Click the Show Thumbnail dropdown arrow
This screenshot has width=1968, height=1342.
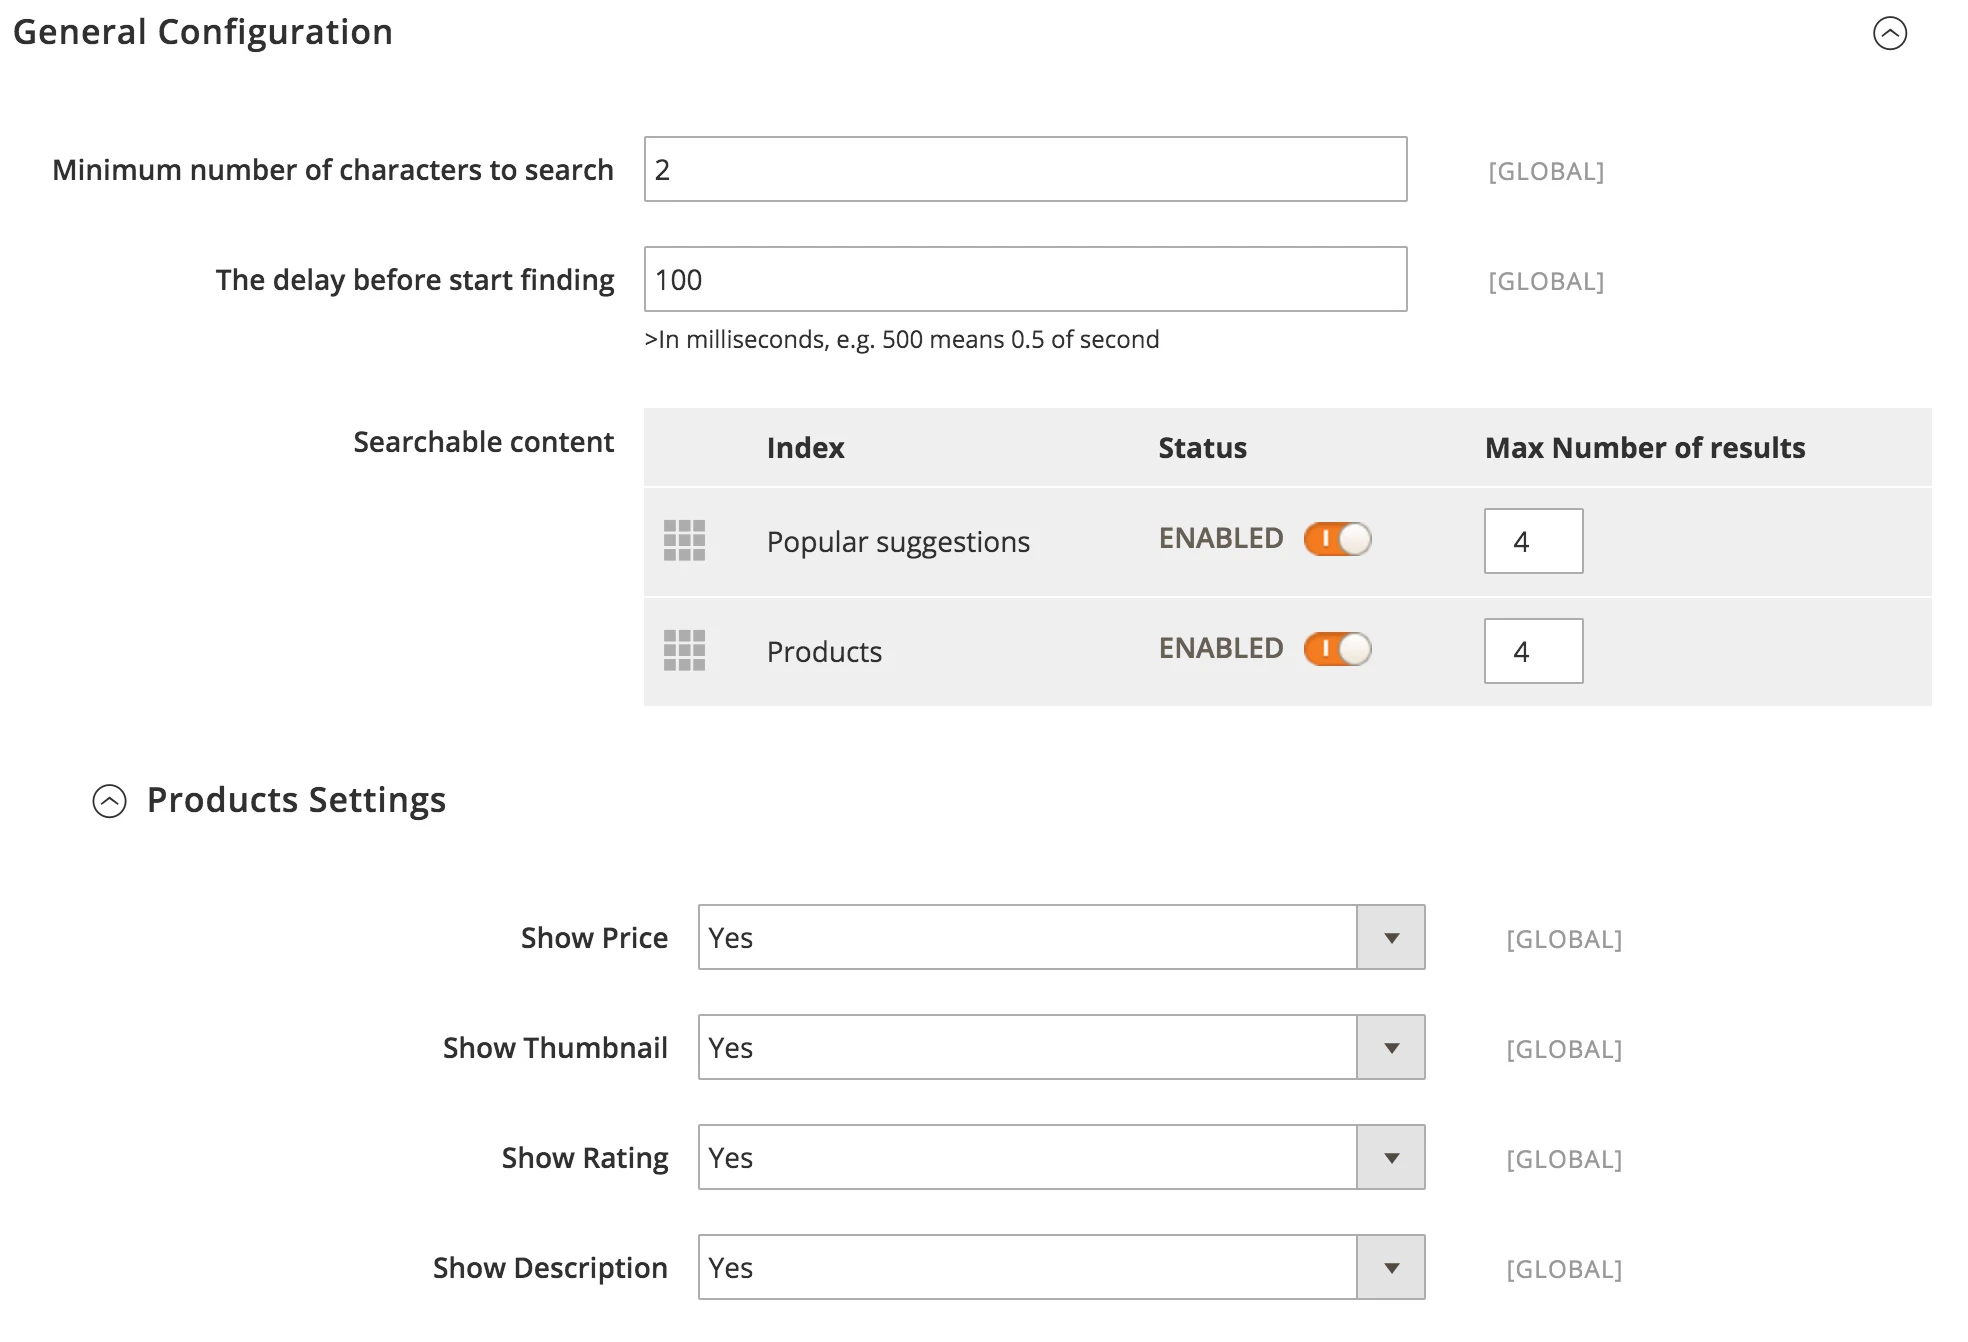point(1391,1047)
